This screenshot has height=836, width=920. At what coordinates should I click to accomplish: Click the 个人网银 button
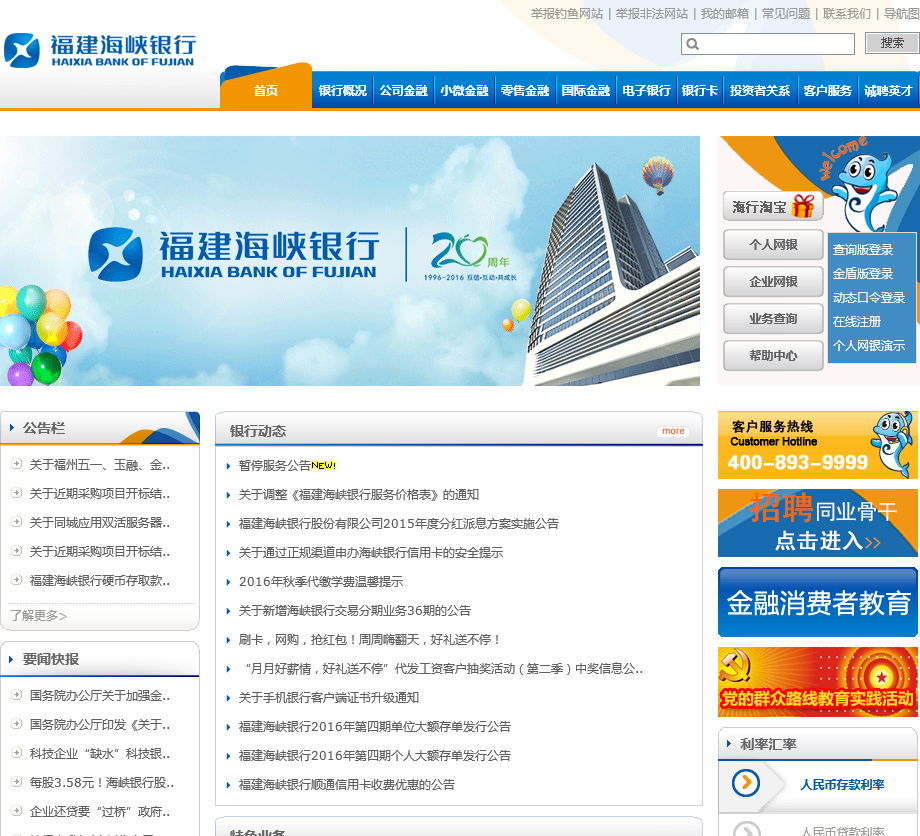click(773, 245)
